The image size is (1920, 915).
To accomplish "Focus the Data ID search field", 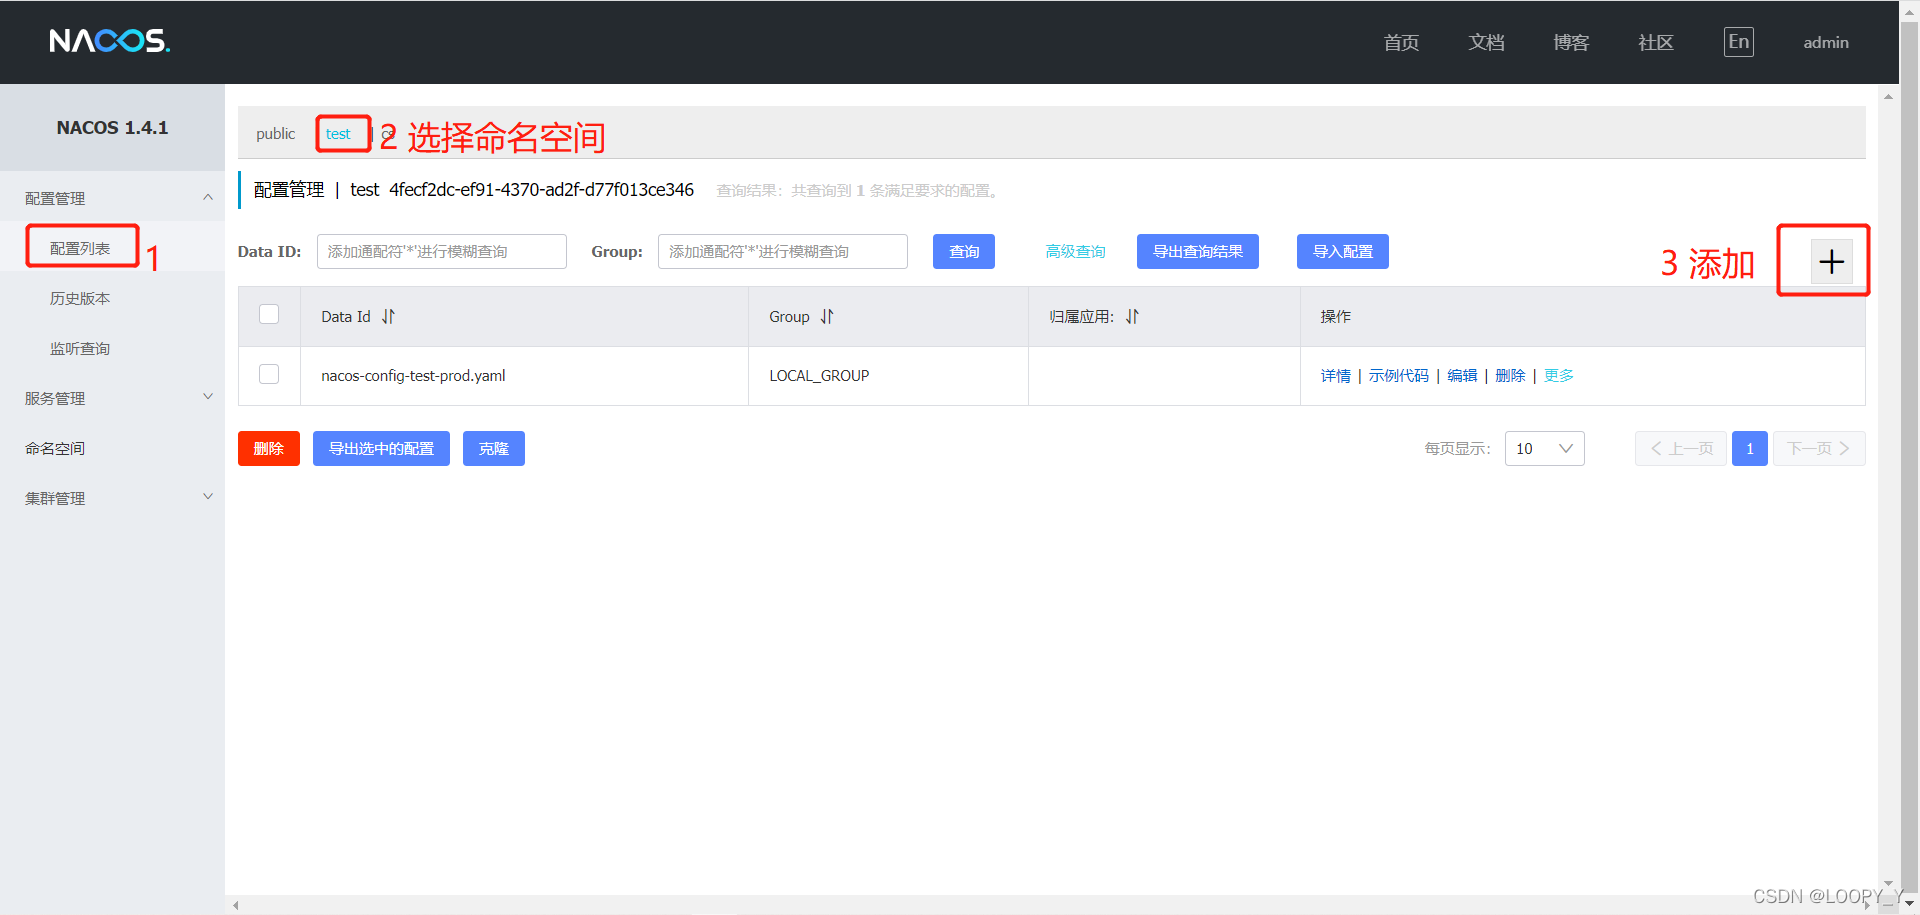I will point(442,252).
